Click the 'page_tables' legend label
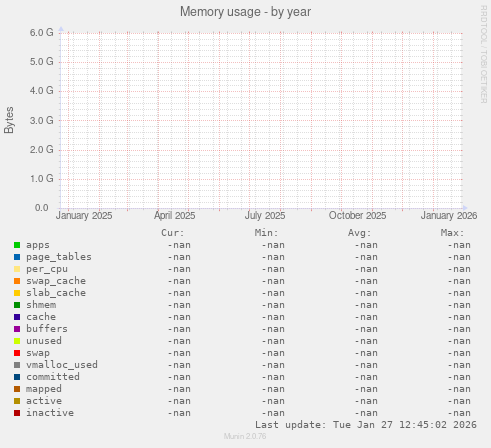This screenshot has width=491, height=448. (x=59, y=257)
